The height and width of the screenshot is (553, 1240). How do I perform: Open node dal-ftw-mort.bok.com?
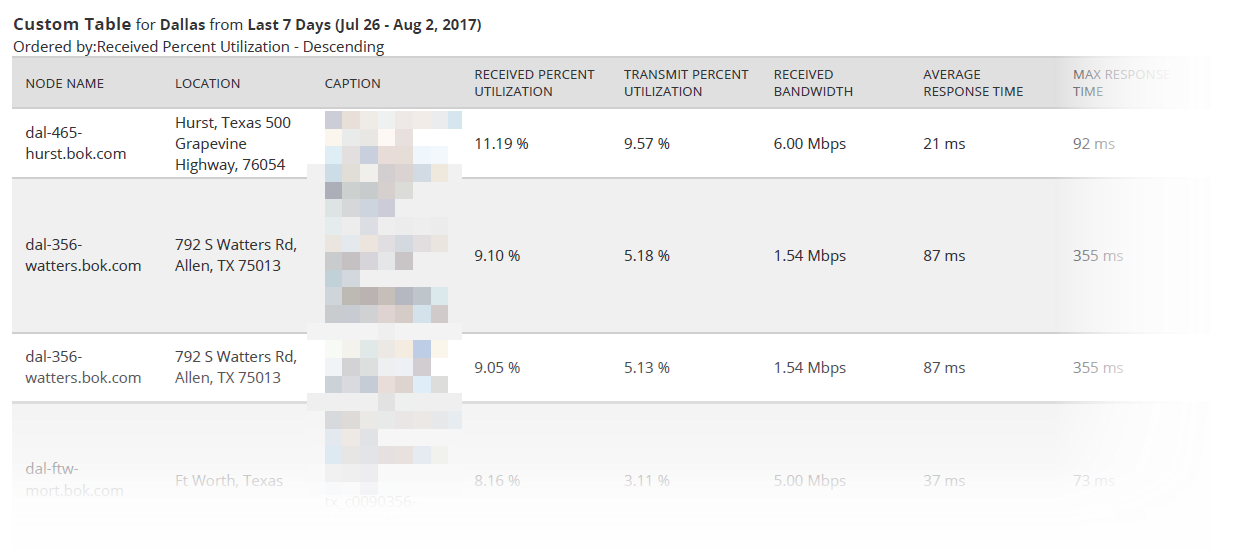[x=74, y=480]
